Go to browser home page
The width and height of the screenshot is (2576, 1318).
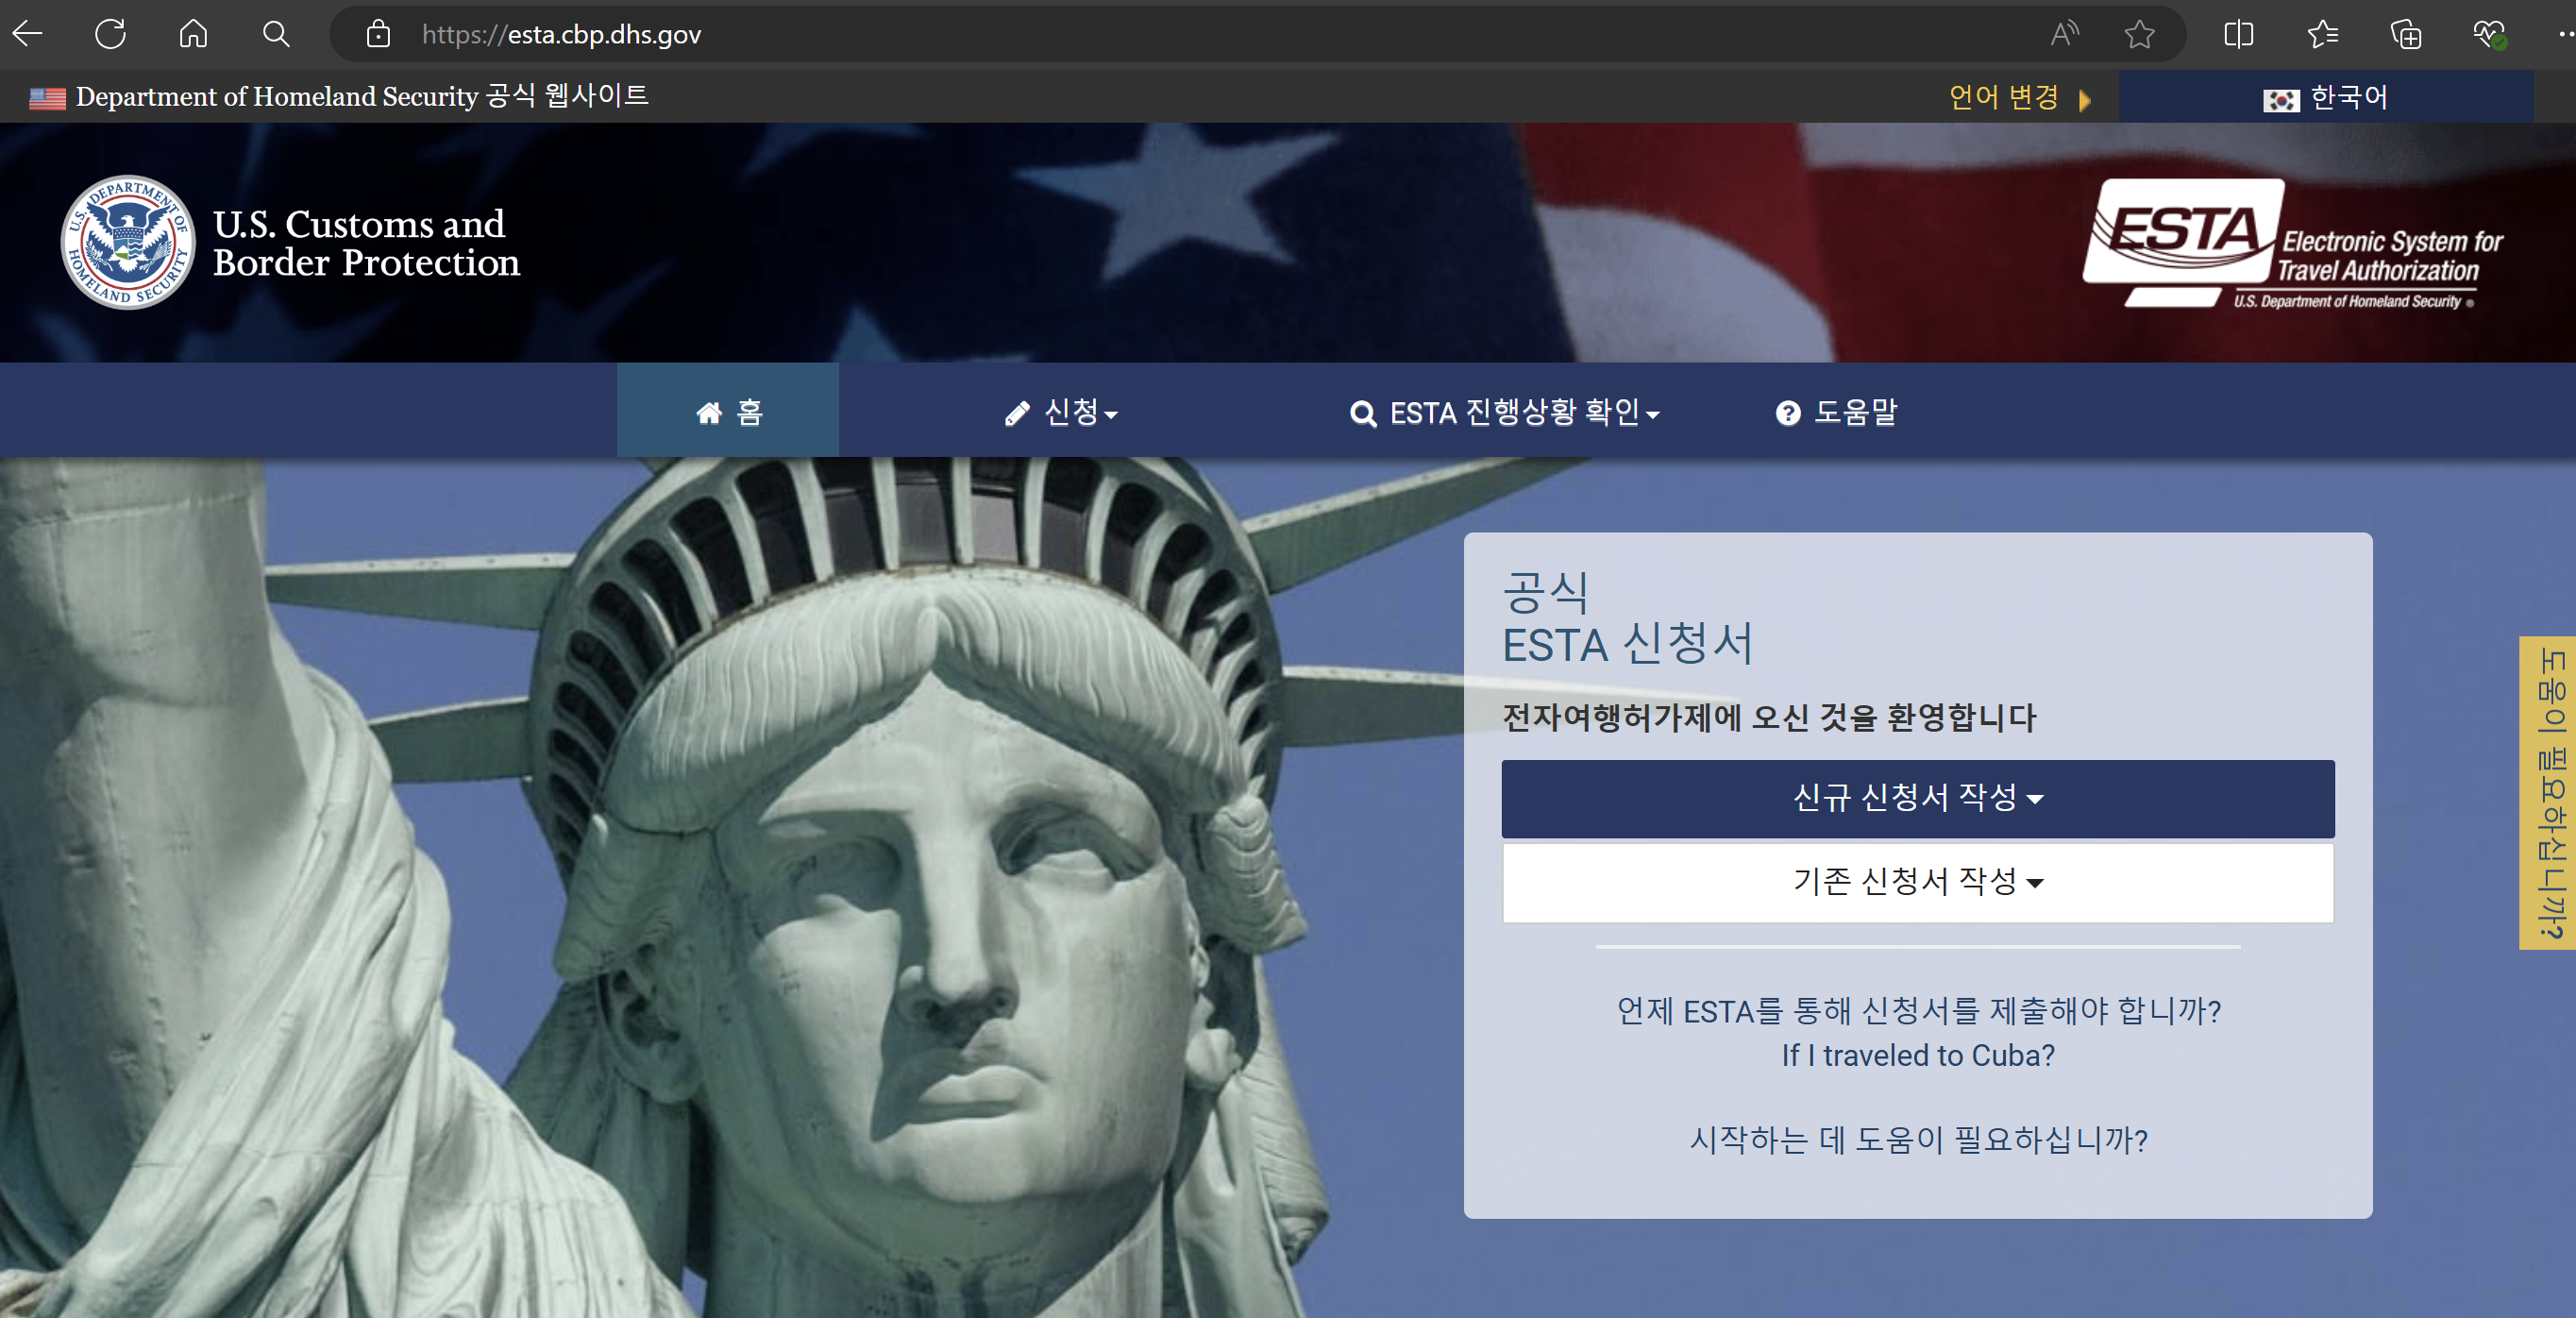pyautogui.click(x=193, y=34)
